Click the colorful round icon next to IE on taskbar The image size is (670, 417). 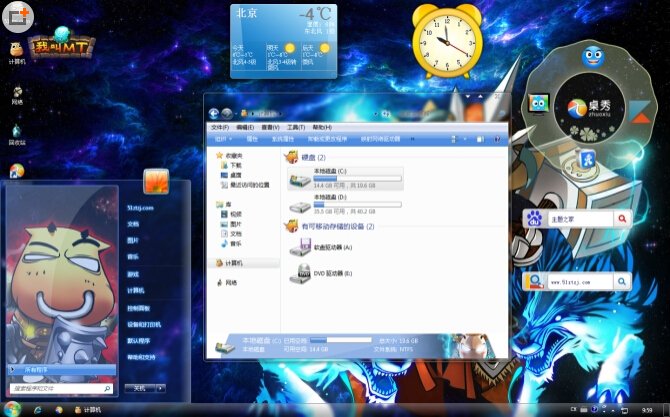(59, 410)
